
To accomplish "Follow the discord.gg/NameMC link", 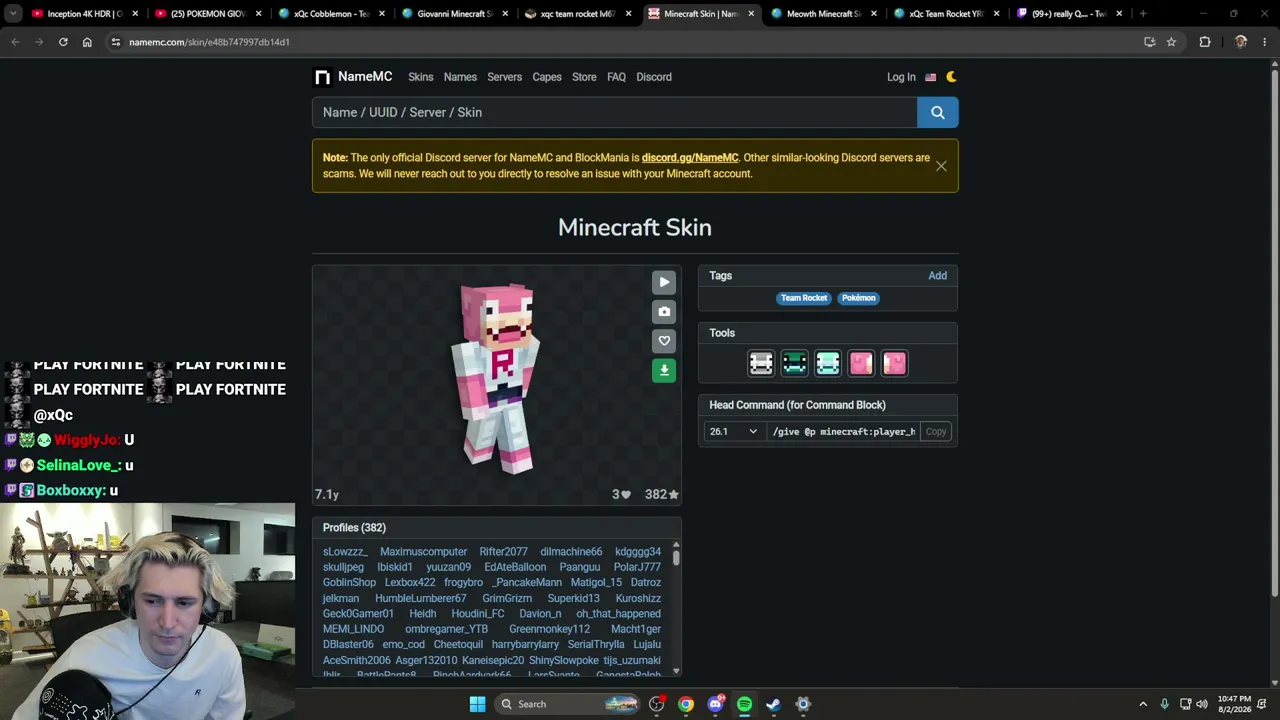I will coord(690,158).
